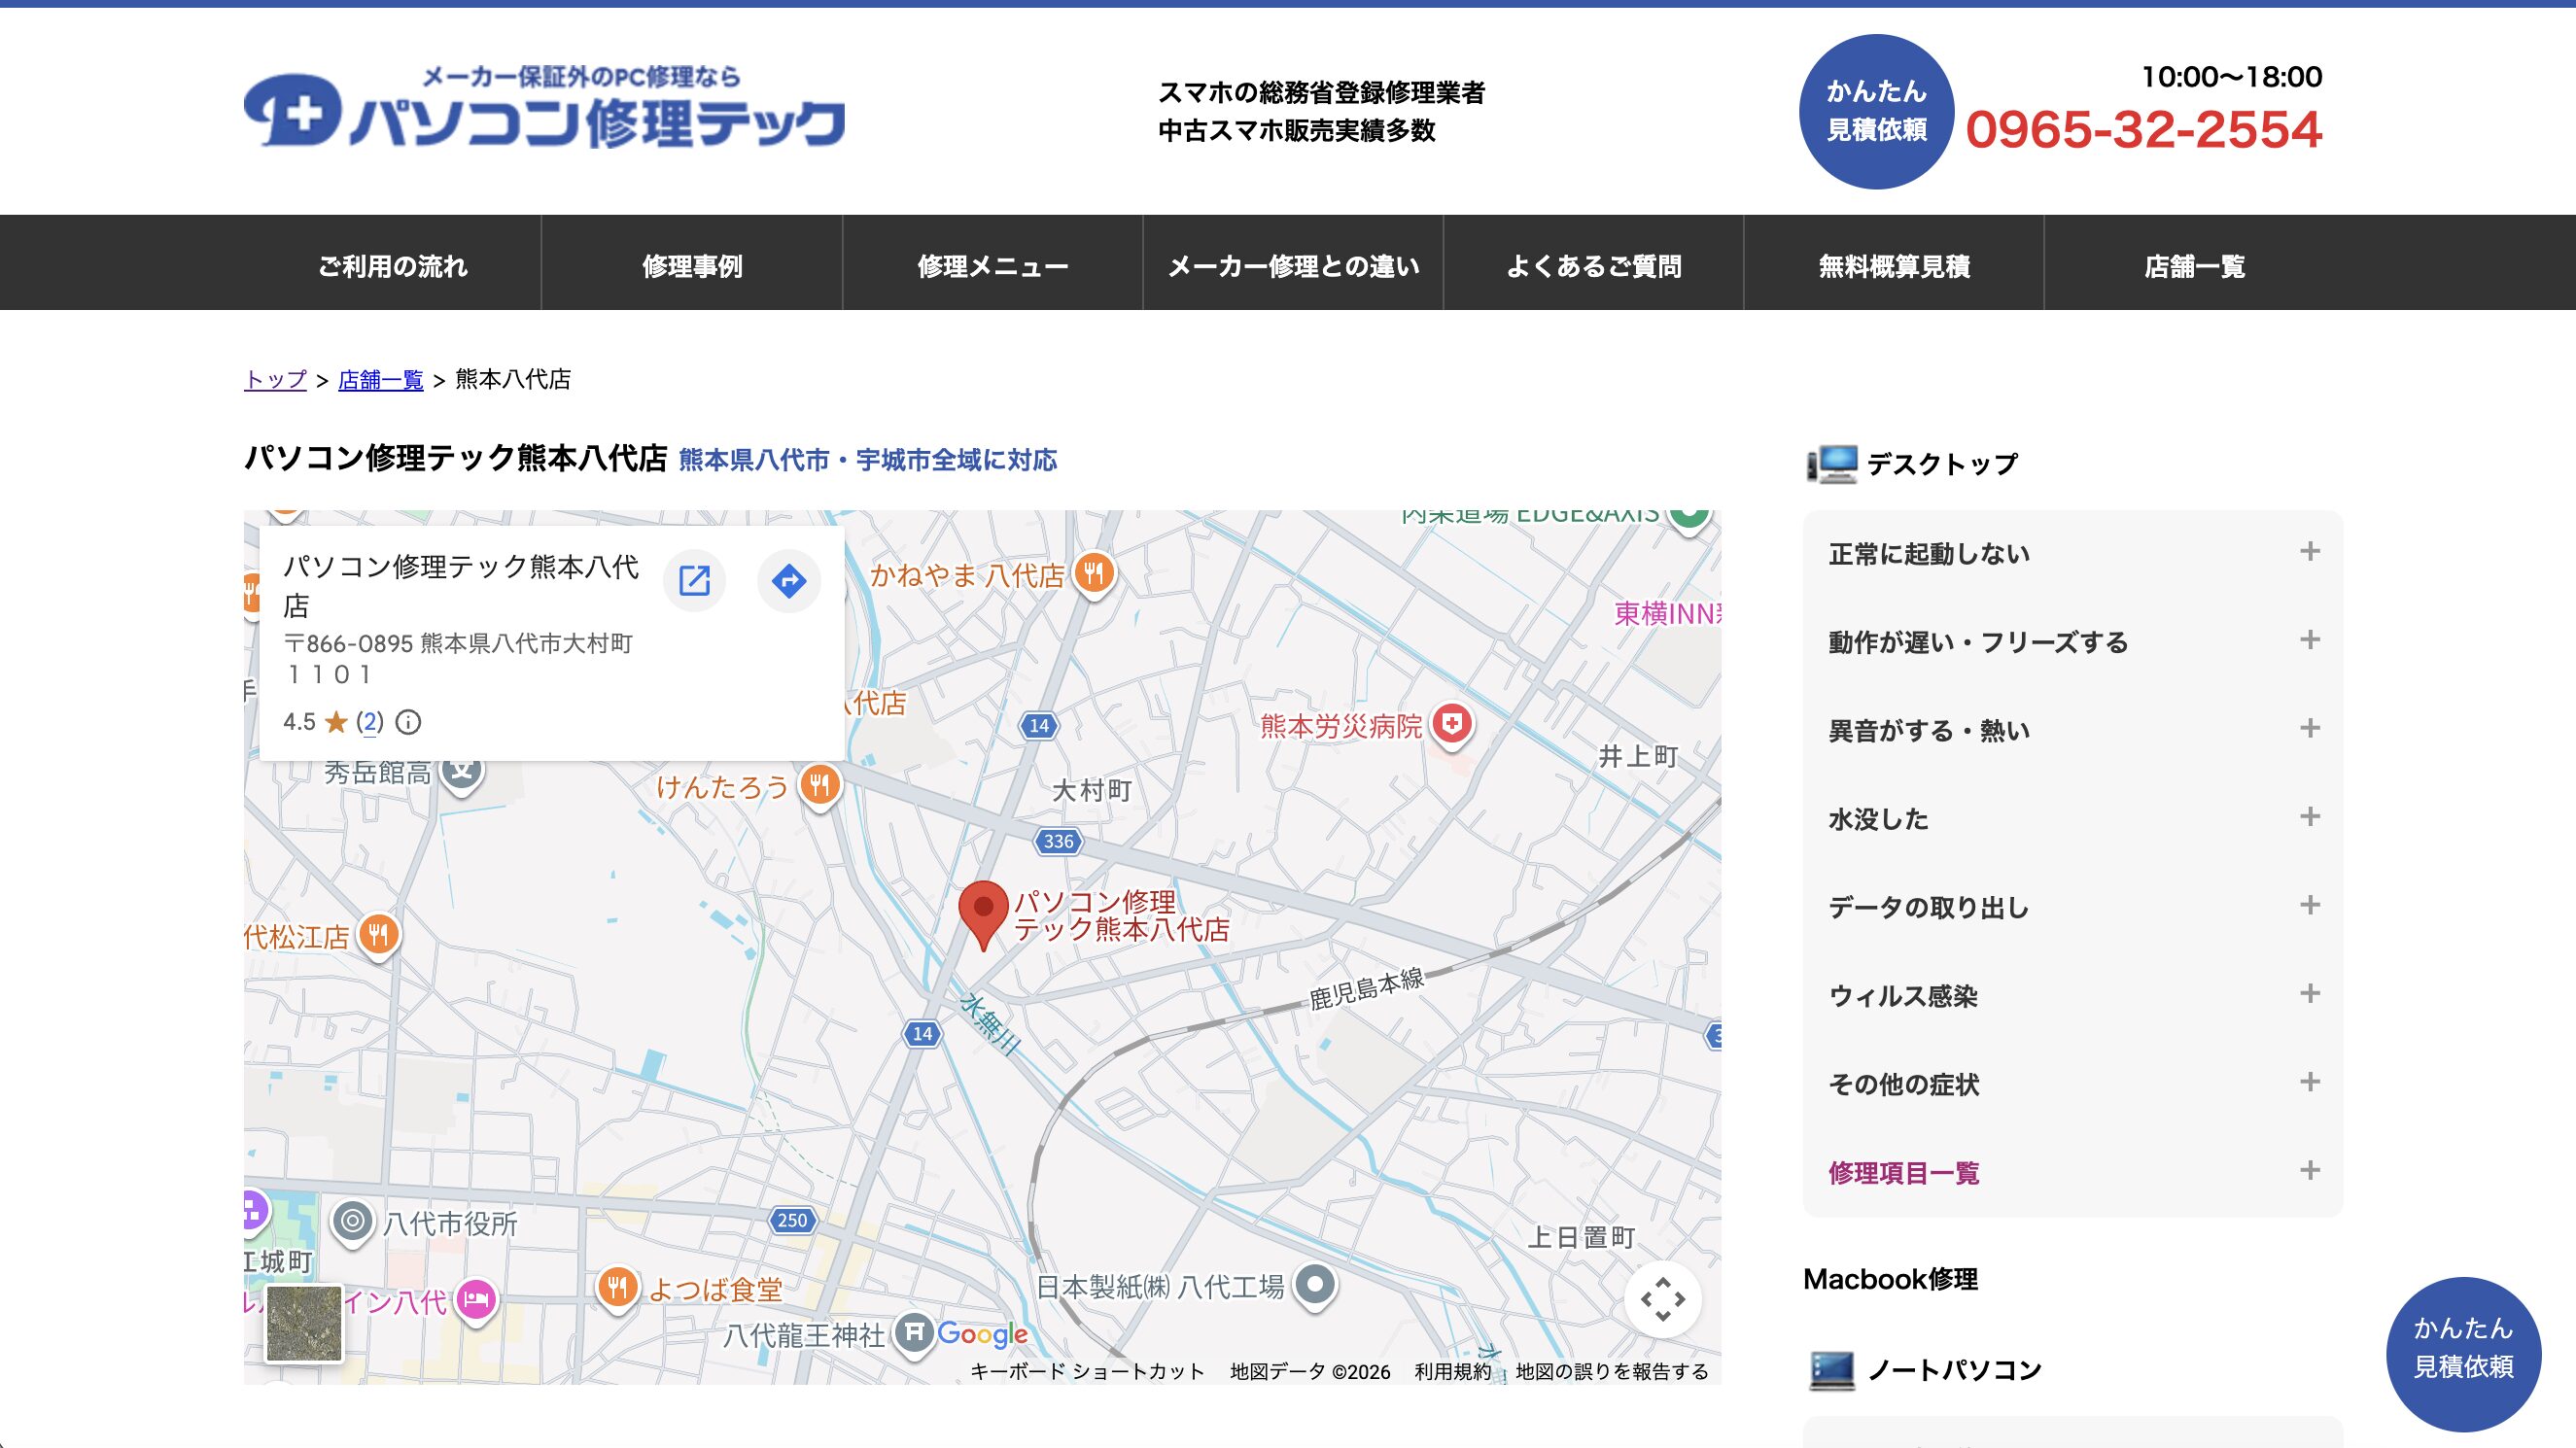This screenshot has width=2576, height=1448.
Task: Click route 250 road badge on map
Action: coord(792,1220)
